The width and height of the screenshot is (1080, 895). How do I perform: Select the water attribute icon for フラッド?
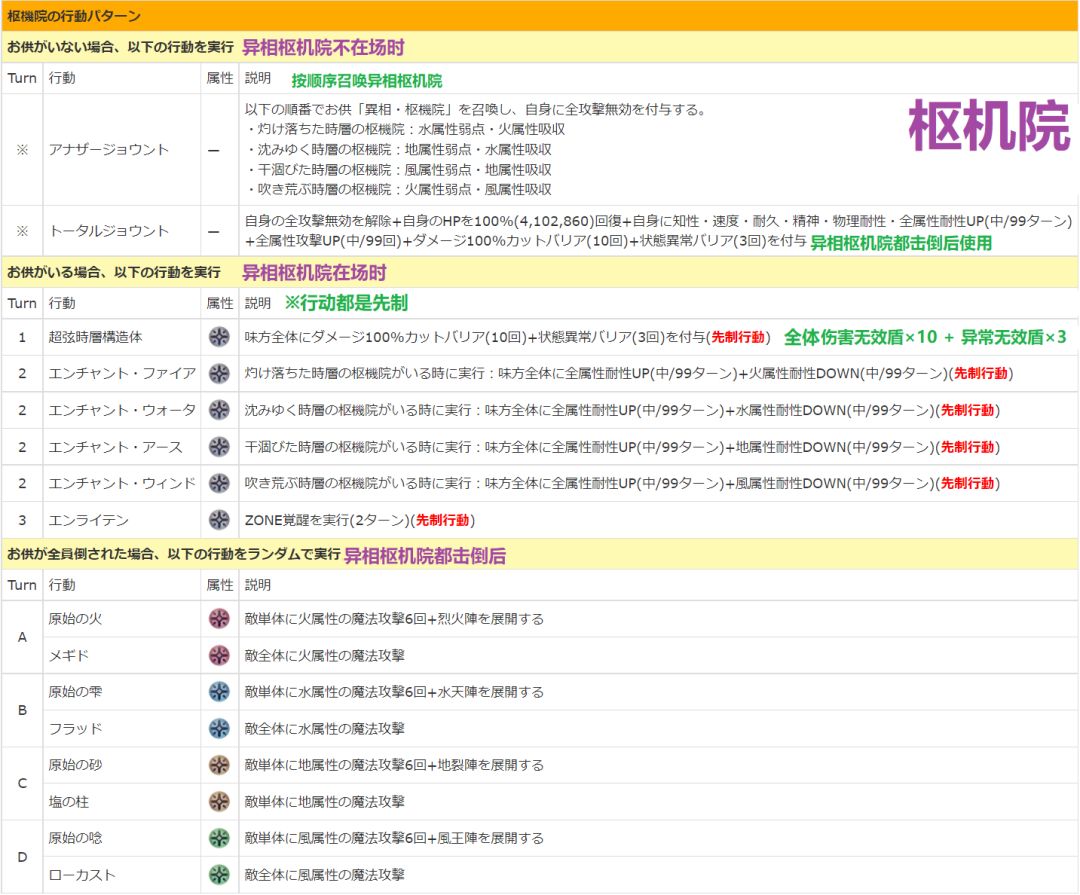(219, 728)
